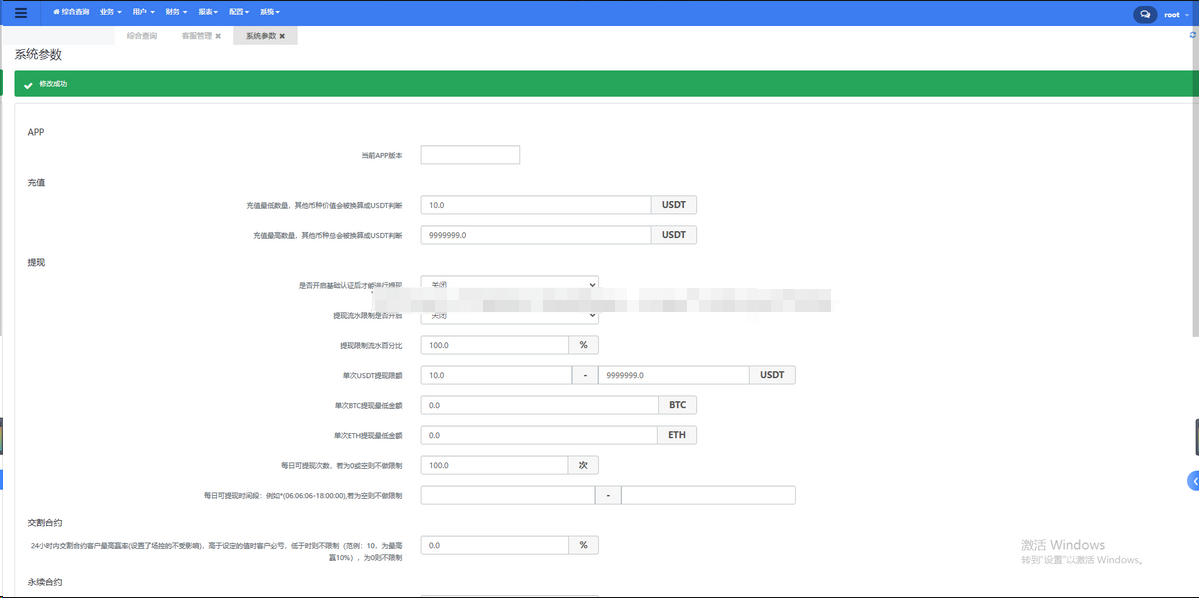The image size is (1199, 598).
Task: Open the 综合查询 home link
Action: (x=71, y=13)
